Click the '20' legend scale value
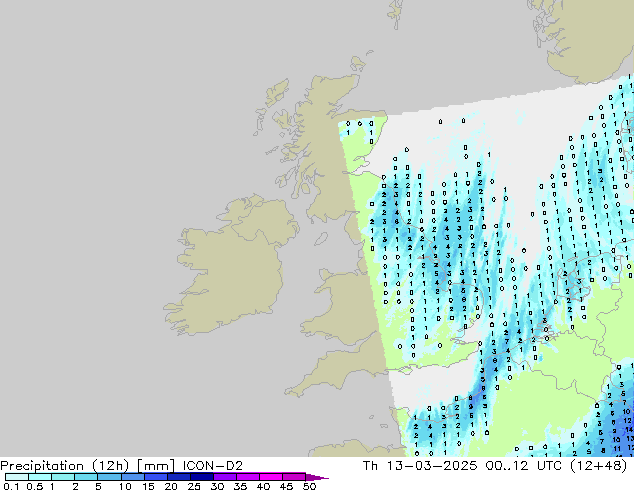The height and width of the screenshot is (490, 634). pos(171,486)
